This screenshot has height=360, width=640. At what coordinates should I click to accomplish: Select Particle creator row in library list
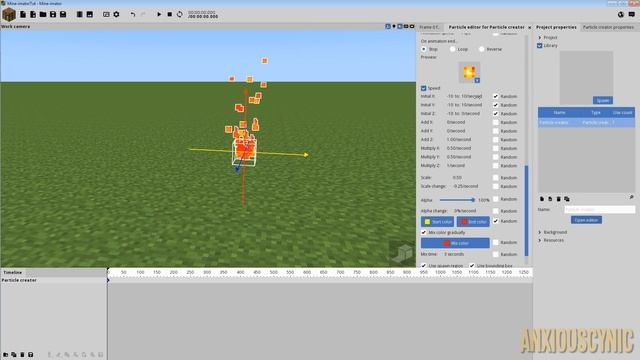[x=586, y=122]
